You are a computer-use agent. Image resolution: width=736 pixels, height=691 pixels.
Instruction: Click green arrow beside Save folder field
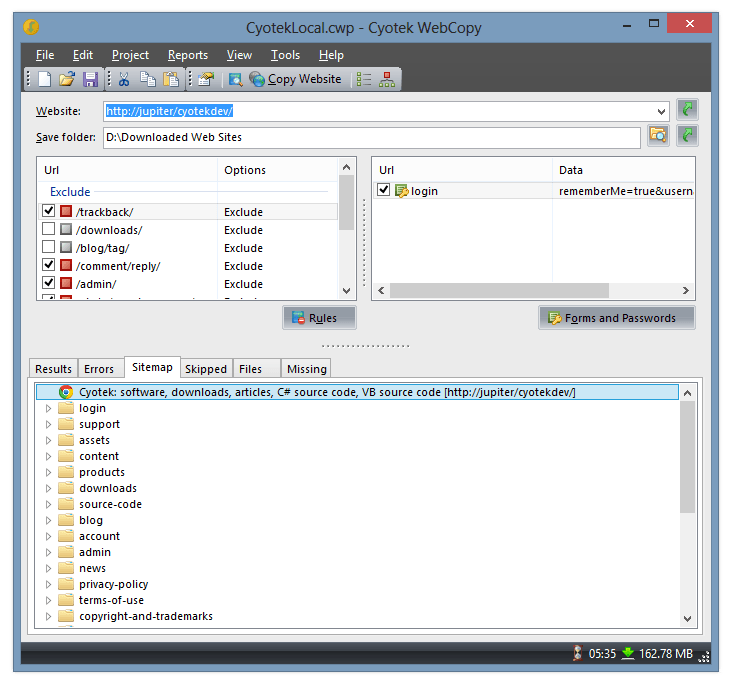pyautogui.click(x=687, y=136)
